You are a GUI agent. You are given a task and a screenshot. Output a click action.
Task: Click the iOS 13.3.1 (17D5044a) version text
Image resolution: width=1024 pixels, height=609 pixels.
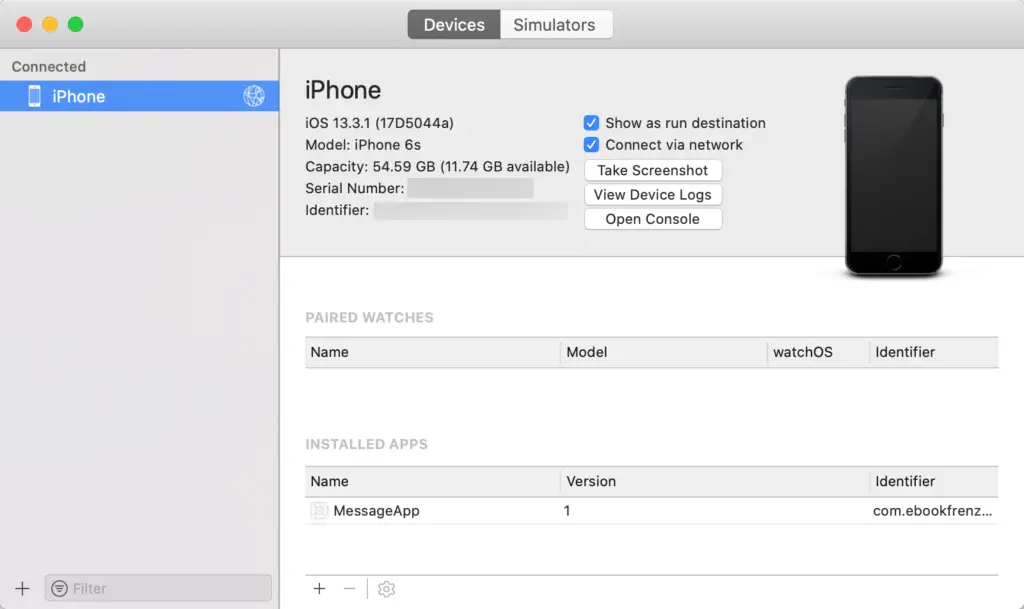pyautogui.click(x=379, y=123)
